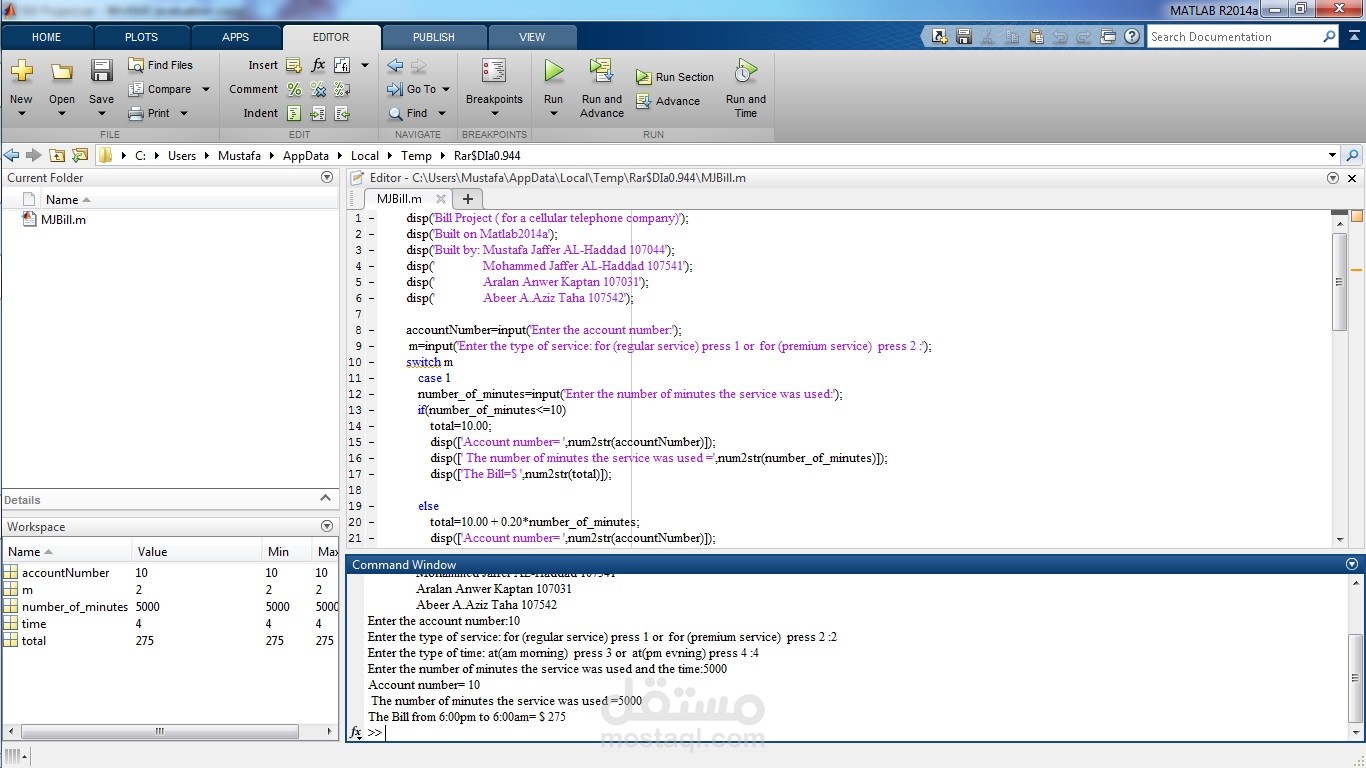Viewport: 1366px width, 768px height.
Task: Click the green Run play icon
Action: pos(553,71)
